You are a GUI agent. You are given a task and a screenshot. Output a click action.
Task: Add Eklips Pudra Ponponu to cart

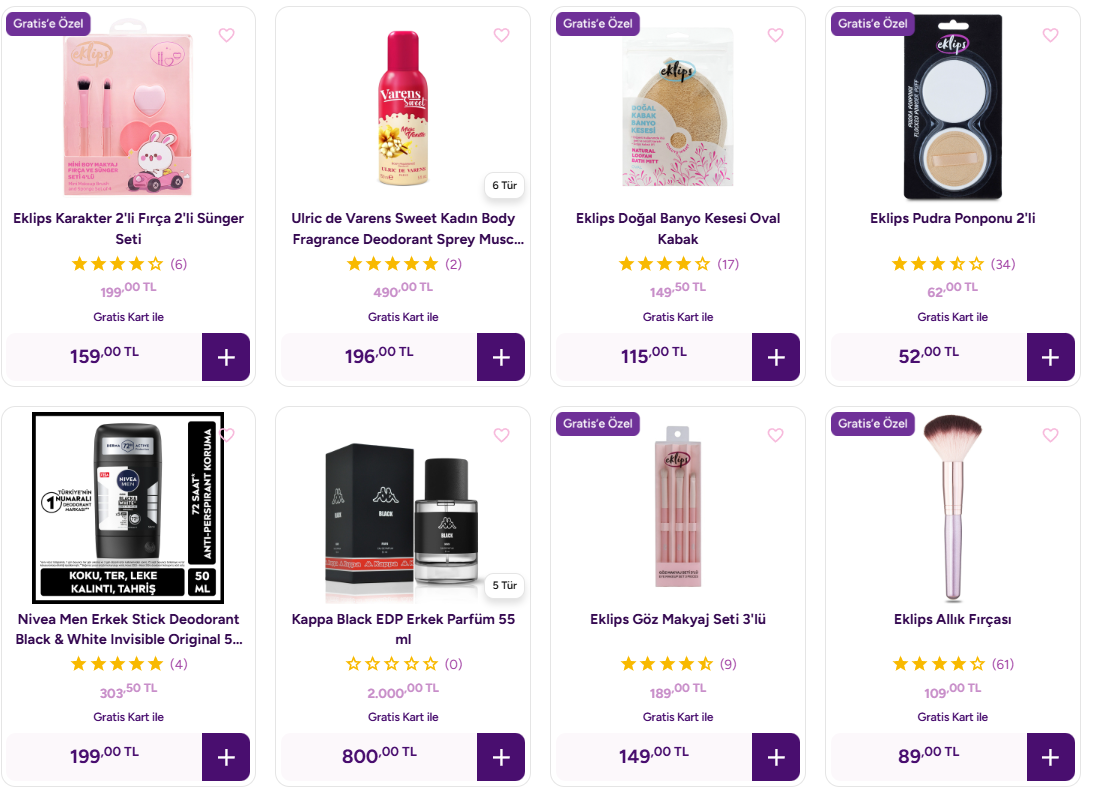(1050, 357)
